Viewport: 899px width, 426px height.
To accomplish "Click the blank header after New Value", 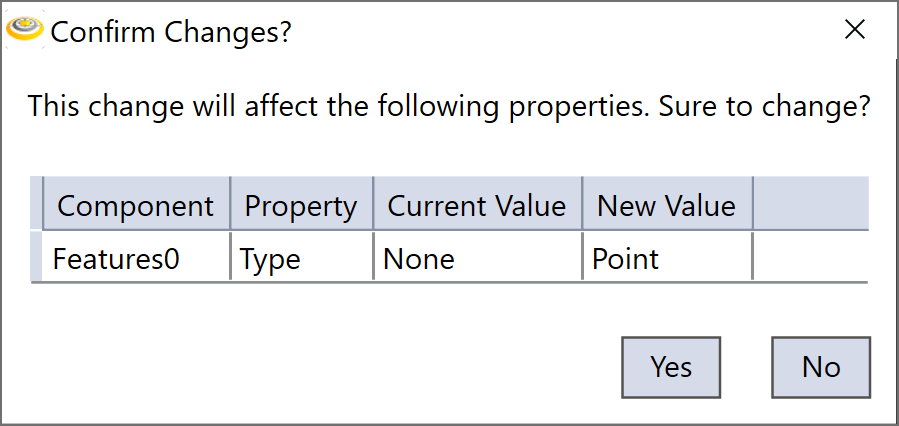I will [810, 205].
